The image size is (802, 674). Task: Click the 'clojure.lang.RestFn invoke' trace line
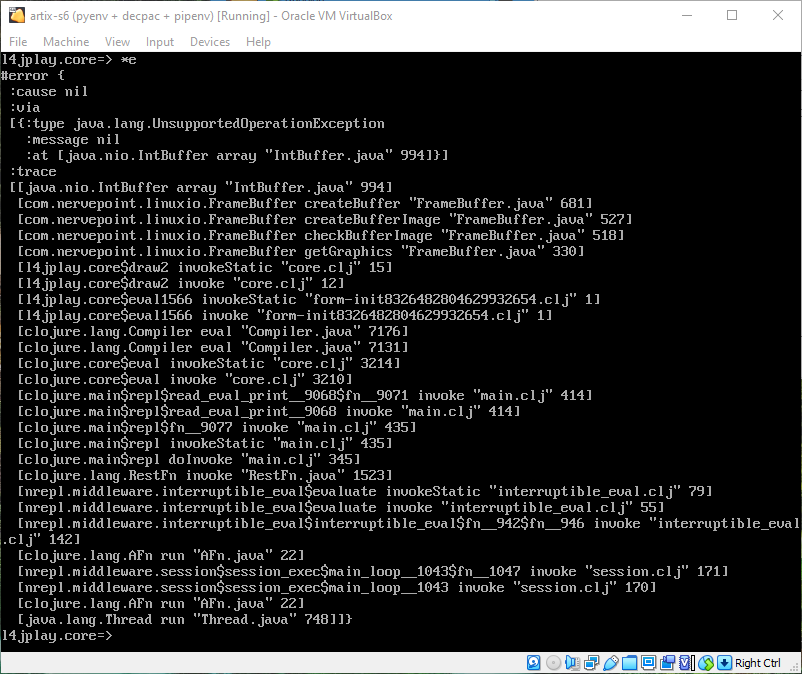point(205,475)
